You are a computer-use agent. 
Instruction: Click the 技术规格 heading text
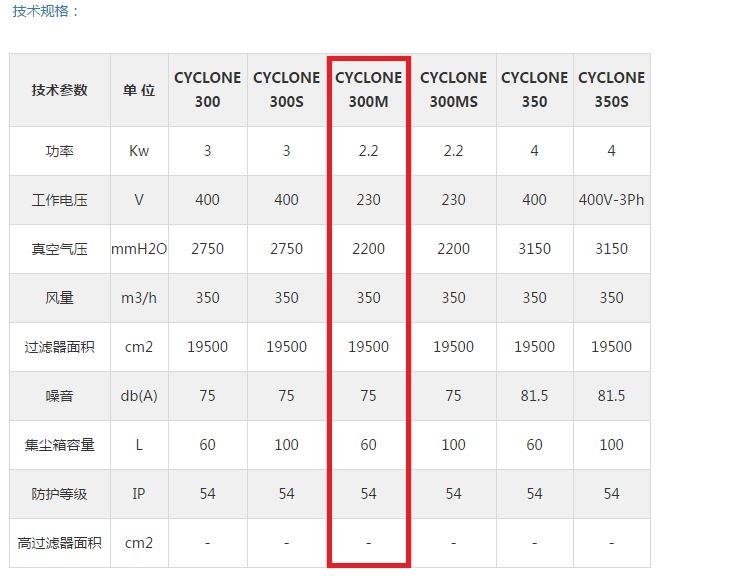pos(45,11)
